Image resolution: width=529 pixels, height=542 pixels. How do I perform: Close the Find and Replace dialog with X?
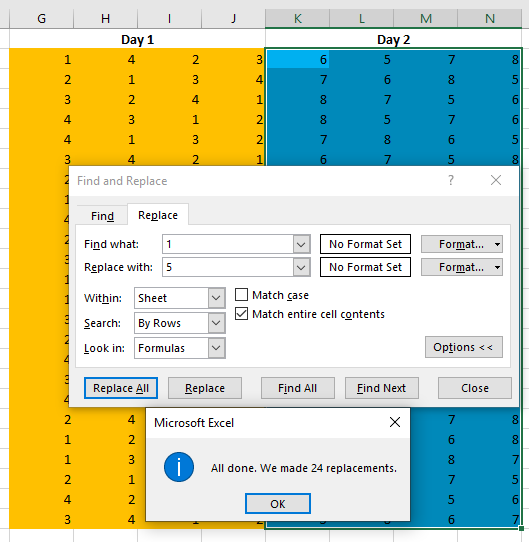pyautogui.click(x=496, y=180)
